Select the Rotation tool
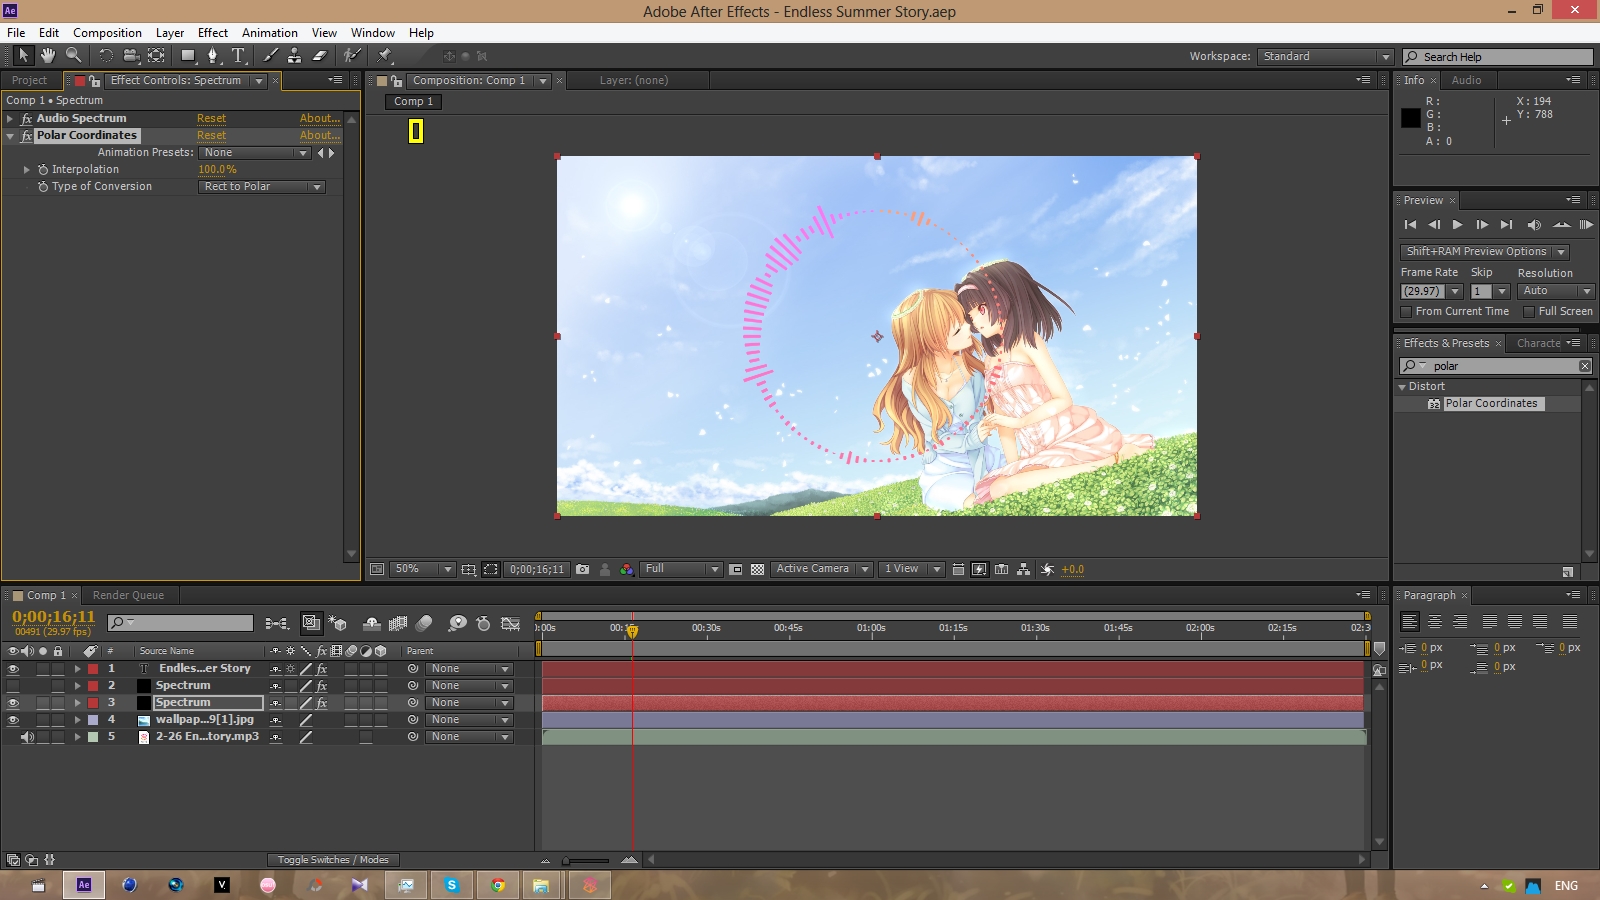The image size is (1600, 900). pyautogui.click(x=106, y=56)
